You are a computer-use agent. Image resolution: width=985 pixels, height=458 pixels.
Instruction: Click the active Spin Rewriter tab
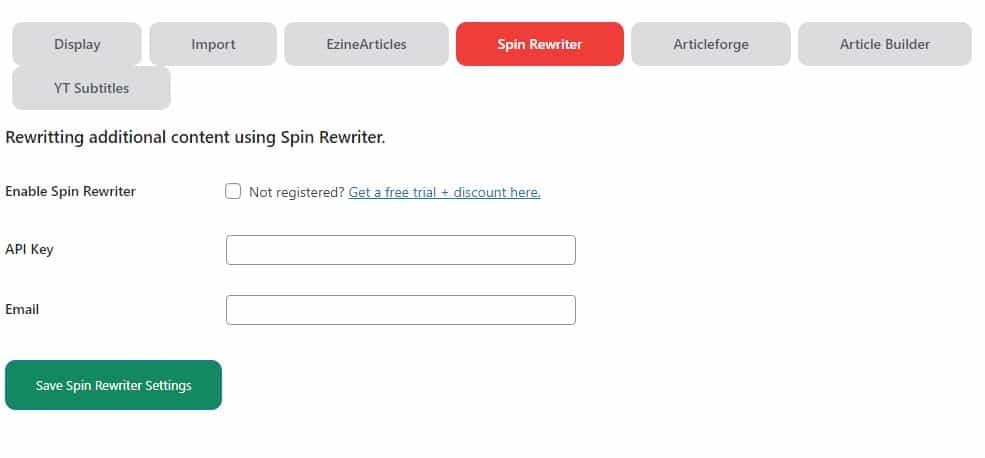pos(540,44)
